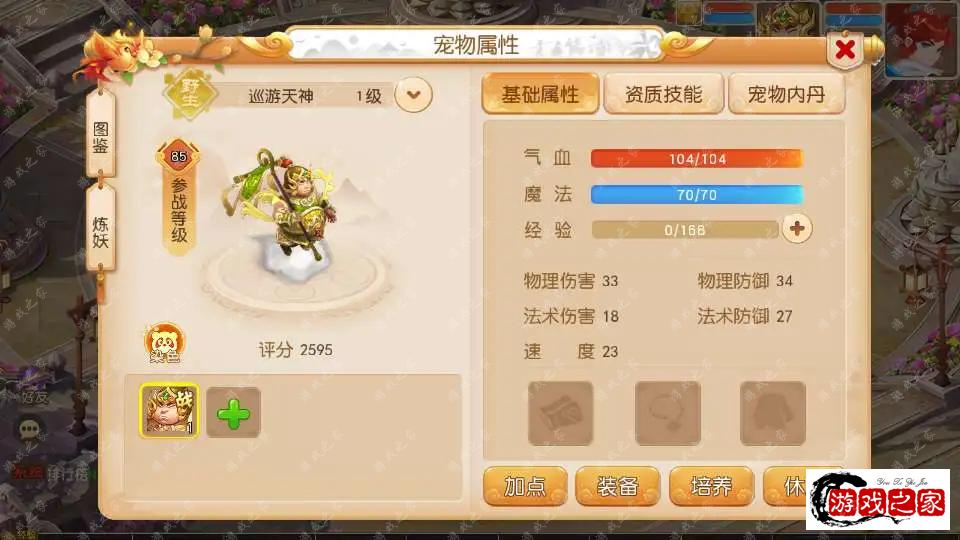Open the chat bubble icon
The width and height of the screenshot is (960, 540).
click(29, 429)
